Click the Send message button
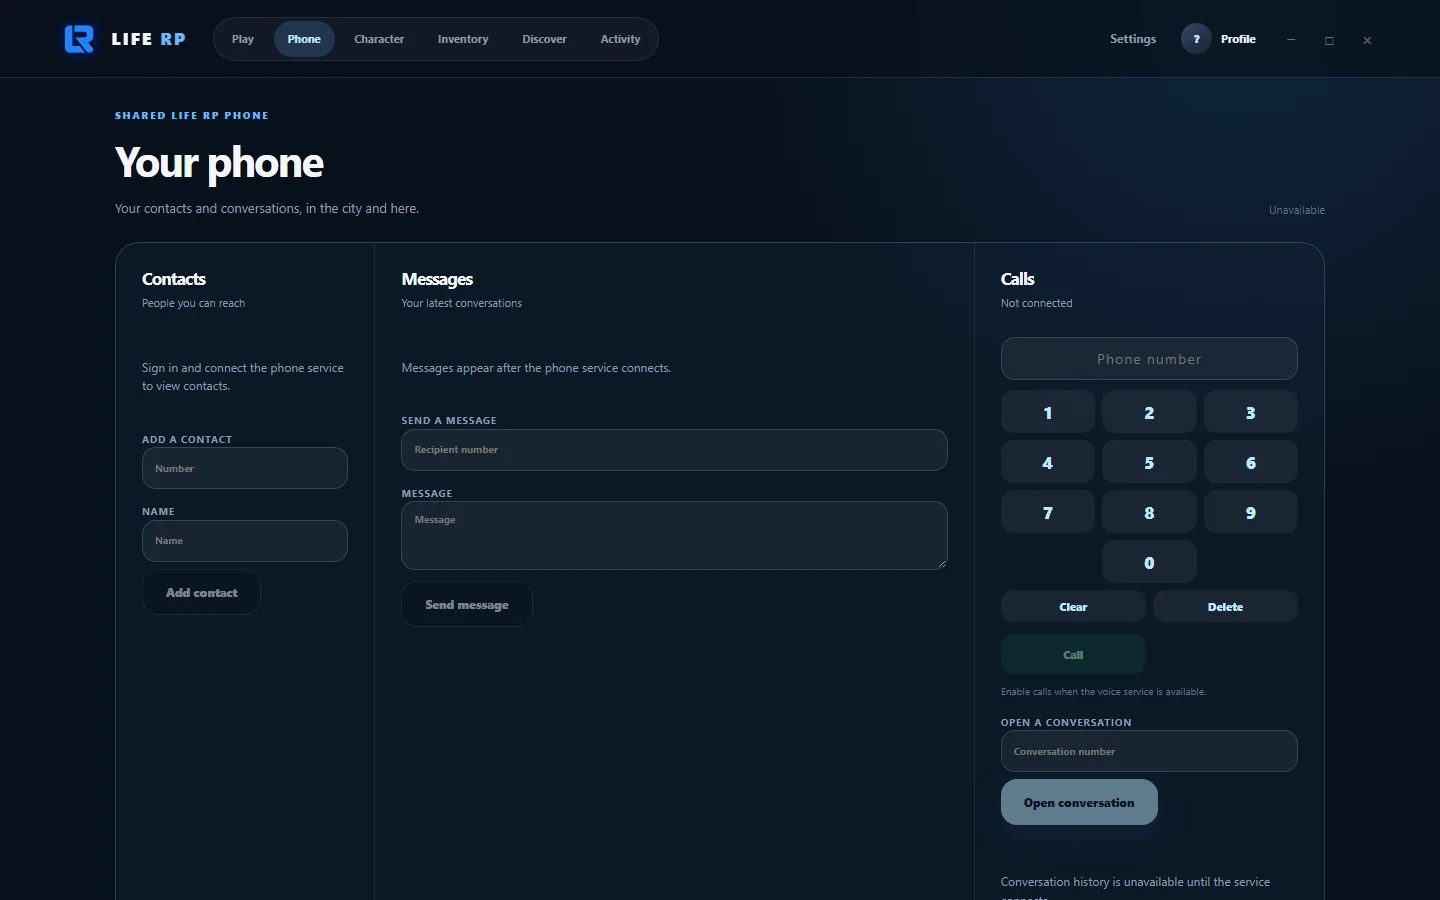The image size is (1440, 900). 467,605
